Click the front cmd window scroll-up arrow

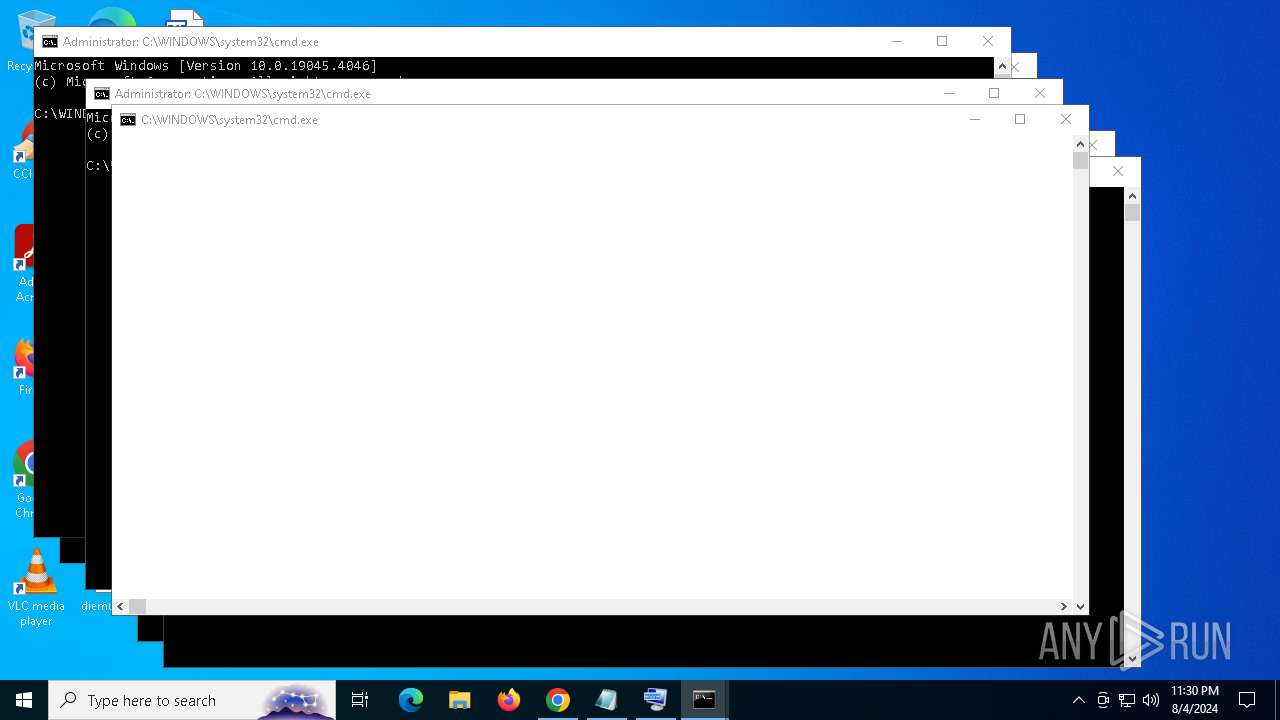click(x=1080, y=144)
